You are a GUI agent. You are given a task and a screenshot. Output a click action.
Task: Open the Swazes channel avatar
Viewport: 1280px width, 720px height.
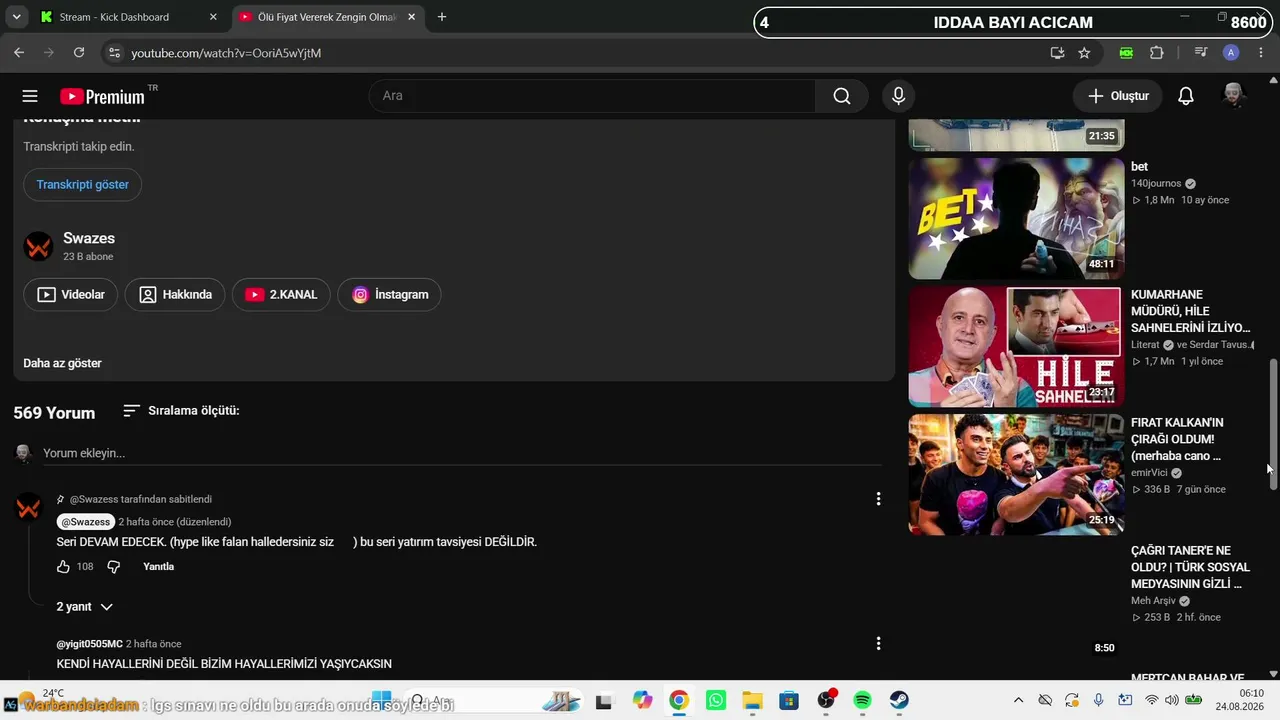(38, 247)
